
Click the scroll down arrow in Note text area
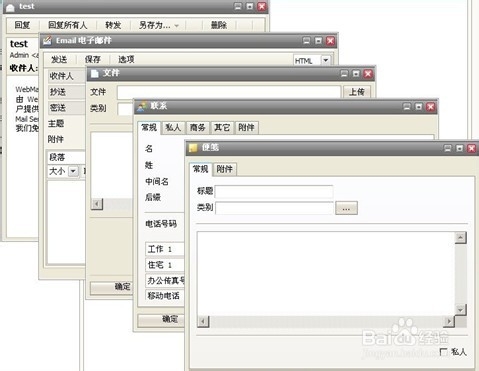coord(460,309)
